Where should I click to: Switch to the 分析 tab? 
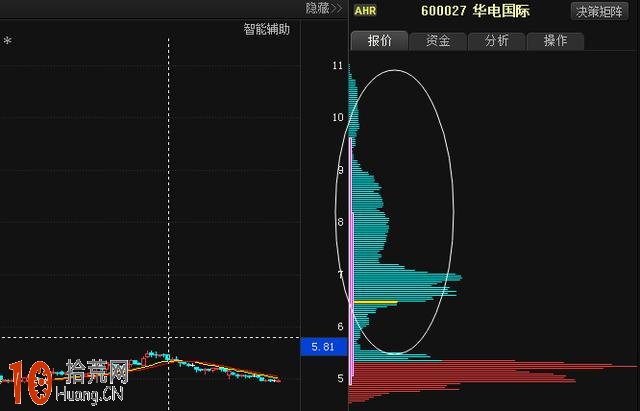497,41
